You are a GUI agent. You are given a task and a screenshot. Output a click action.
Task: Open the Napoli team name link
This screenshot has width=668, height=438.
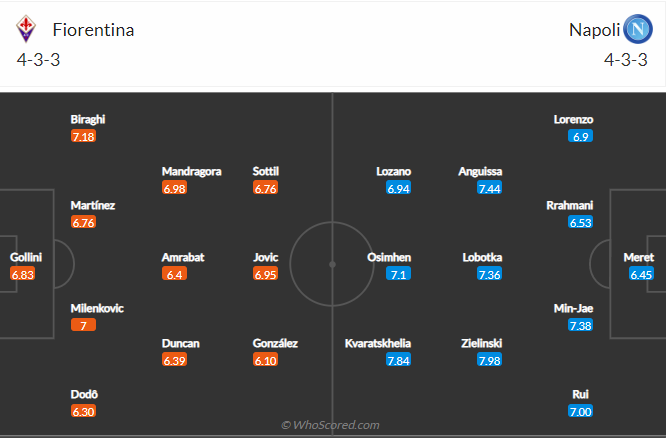592,30
